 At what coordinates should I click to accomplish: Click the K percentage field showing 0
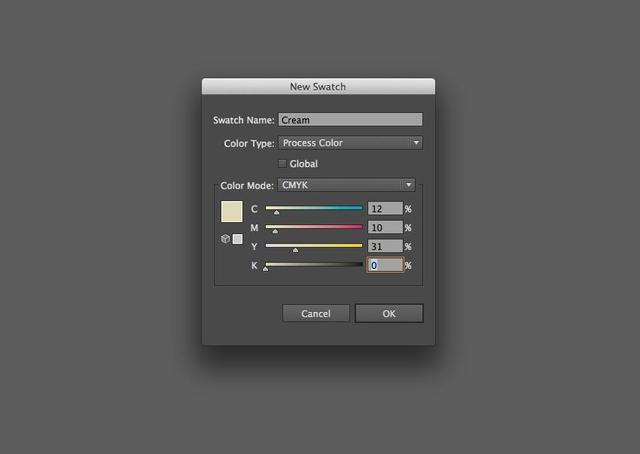pyautogui.click(x=385, y=265)
